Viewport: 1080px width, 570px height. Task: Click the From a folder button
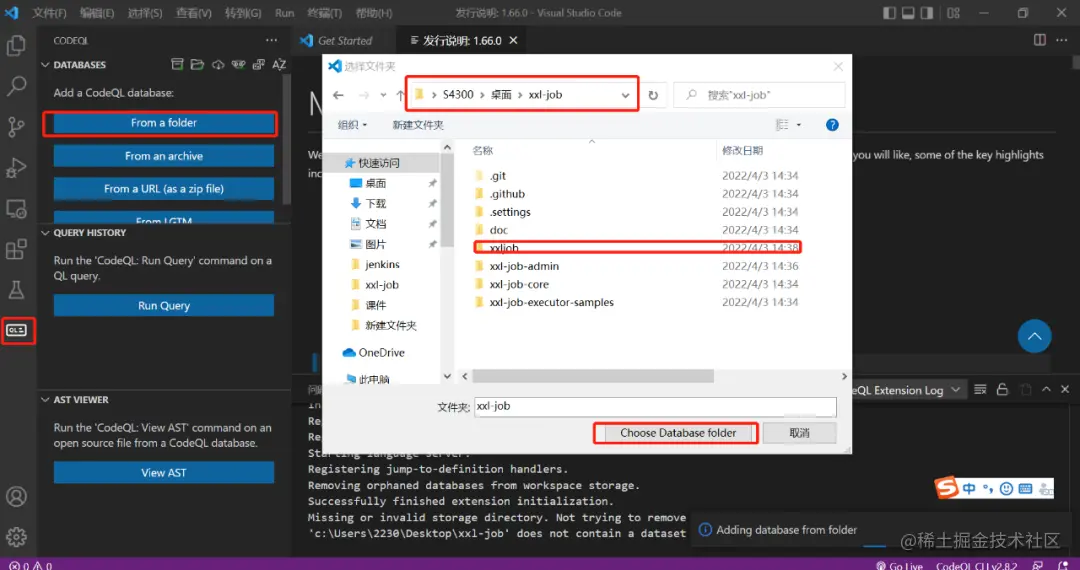point(164,123)
